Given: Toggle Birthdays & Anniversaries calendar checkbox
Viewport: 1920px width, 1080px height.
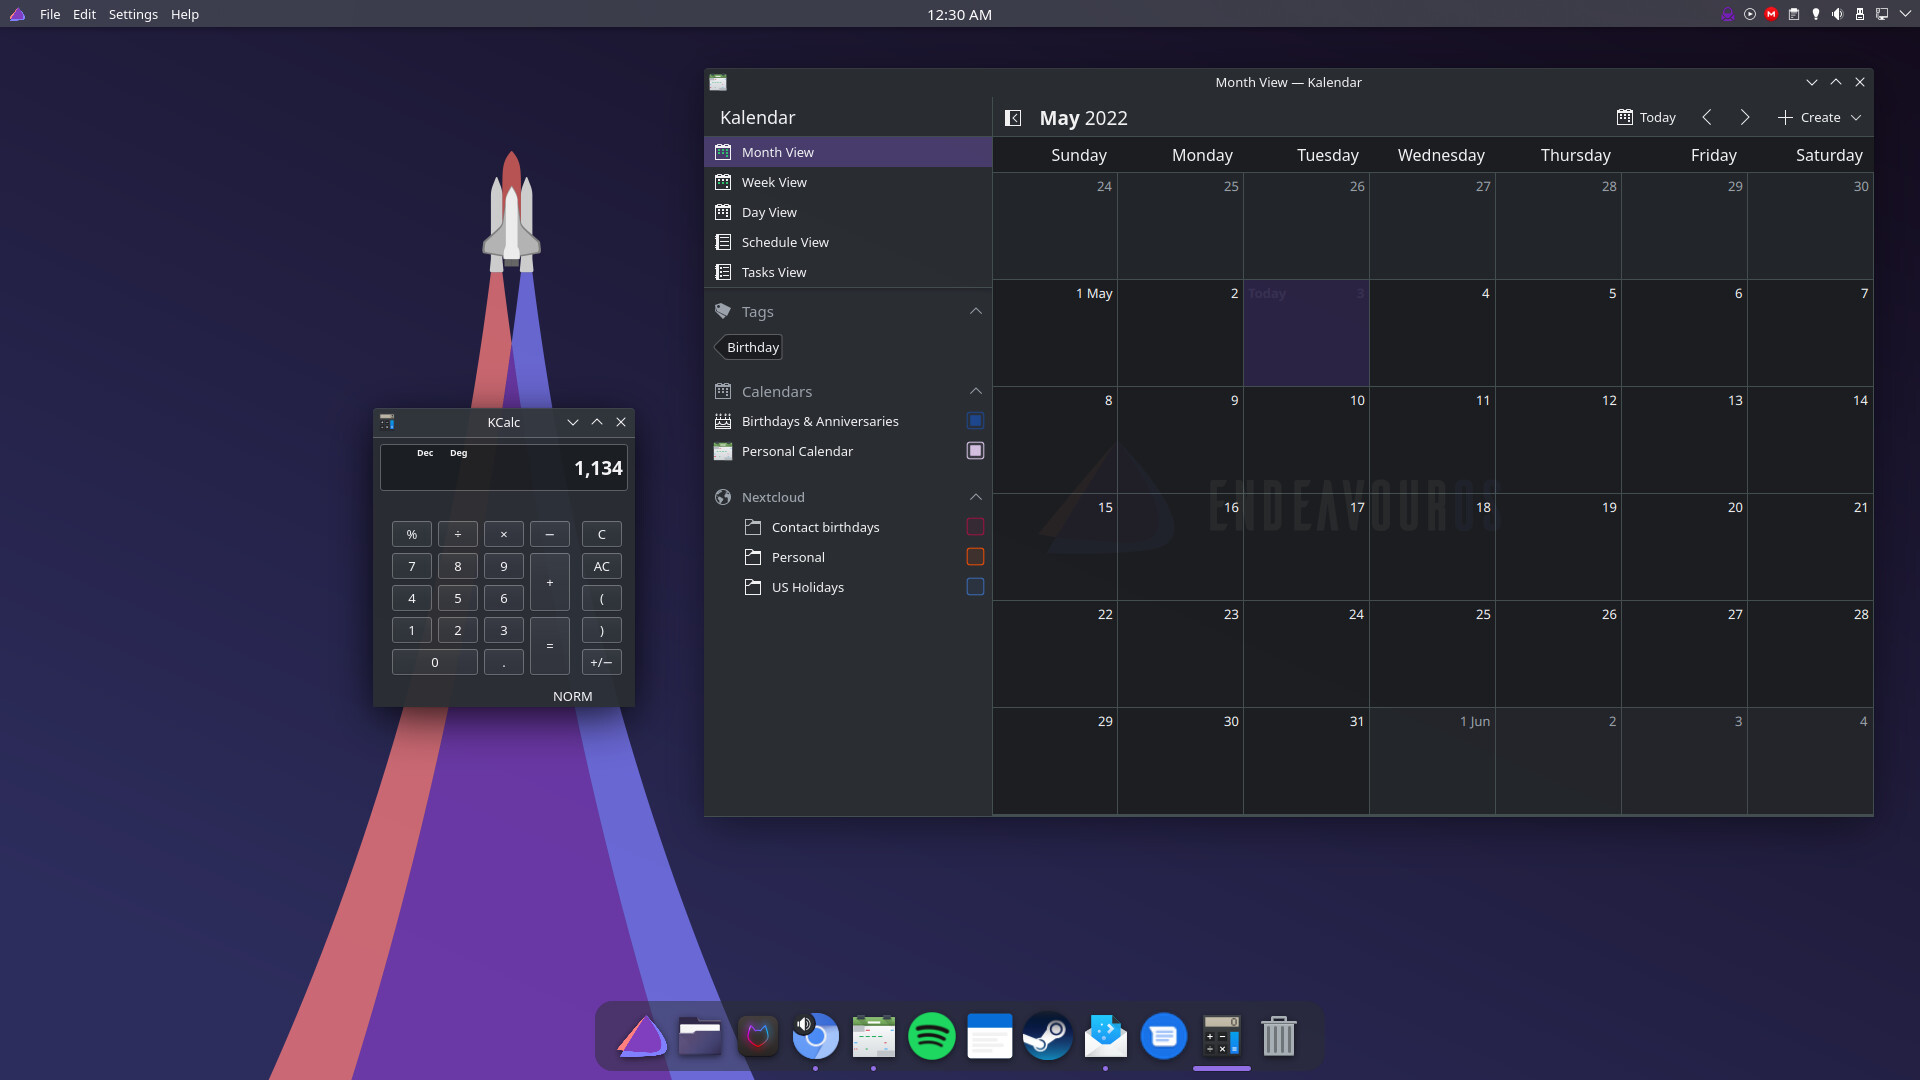Looking at the screenshot, I should point(975,421).
